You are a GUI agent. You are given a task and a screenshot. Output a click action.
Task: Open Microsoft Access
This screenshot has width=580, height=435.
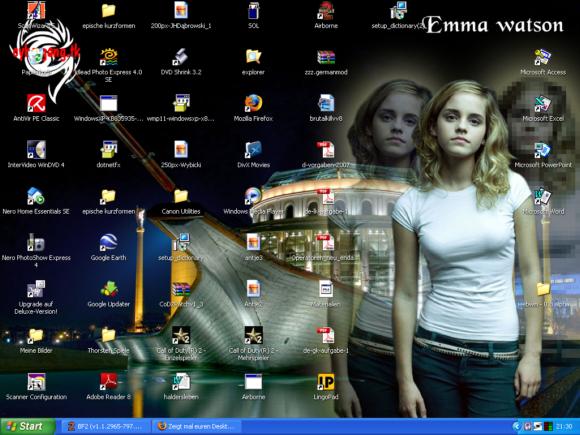tap(543, 57)
